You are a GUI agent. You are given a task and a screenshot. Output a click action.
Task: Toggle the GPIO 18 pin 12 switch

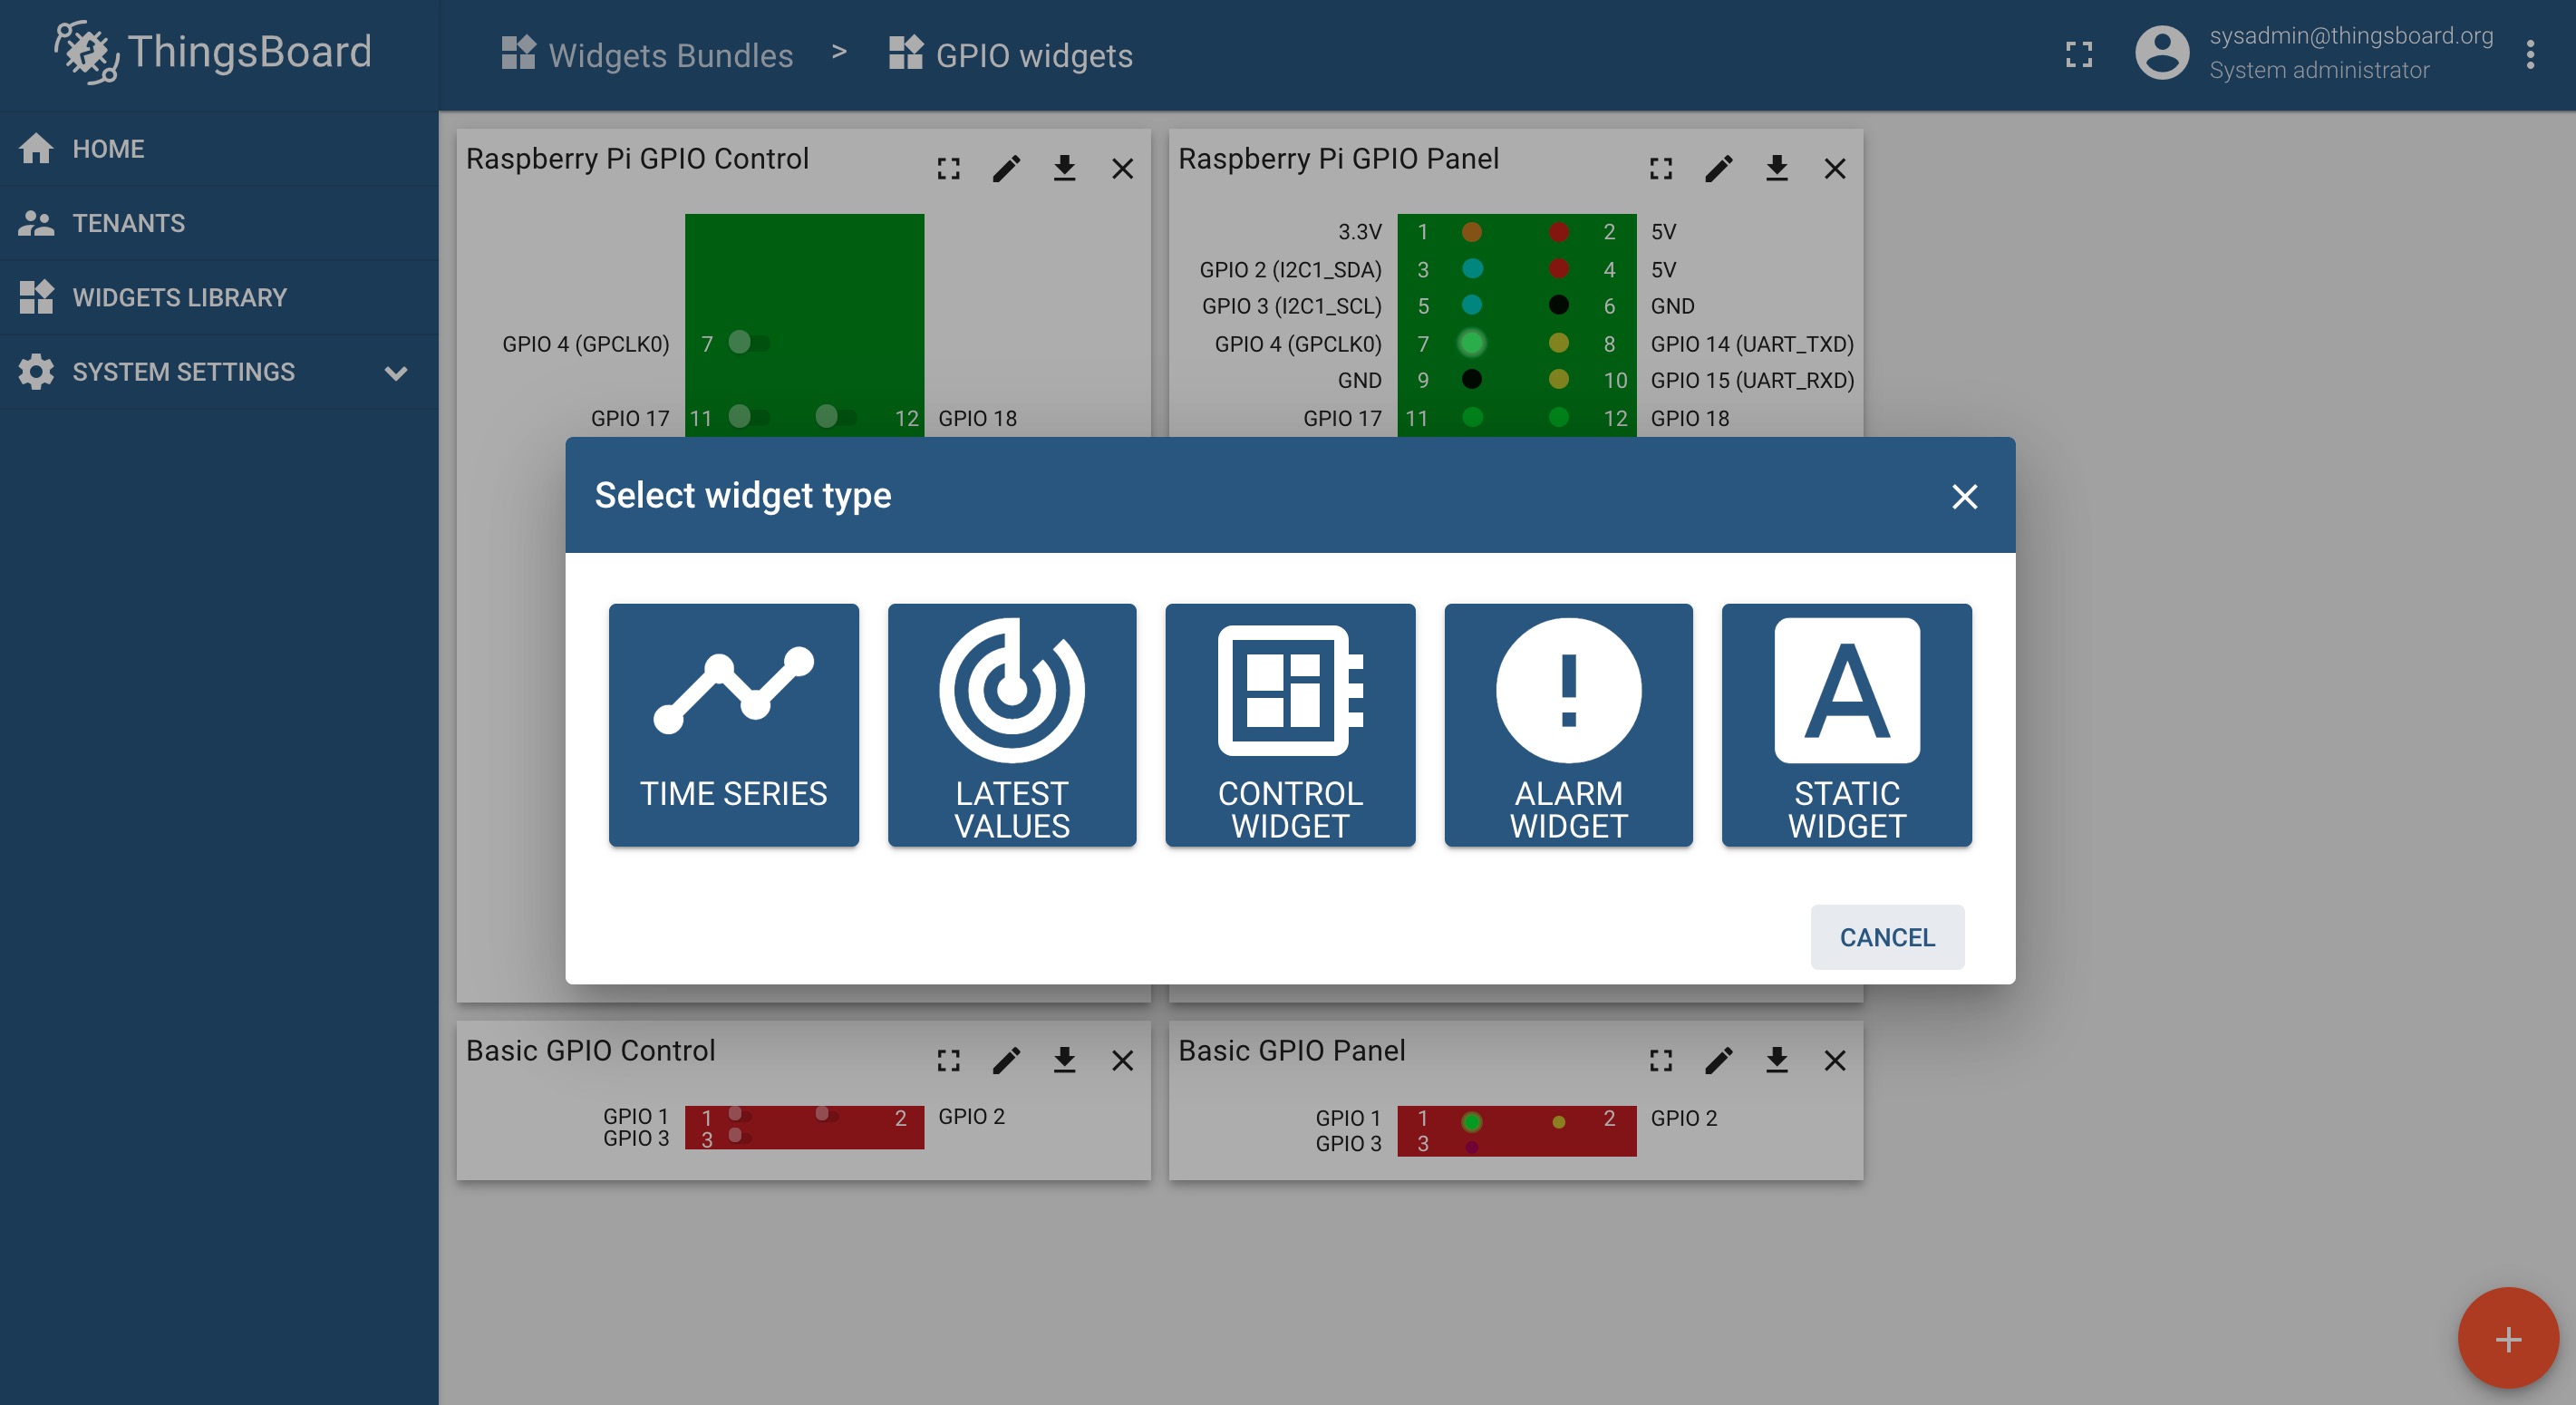click(x=835, y=417)
